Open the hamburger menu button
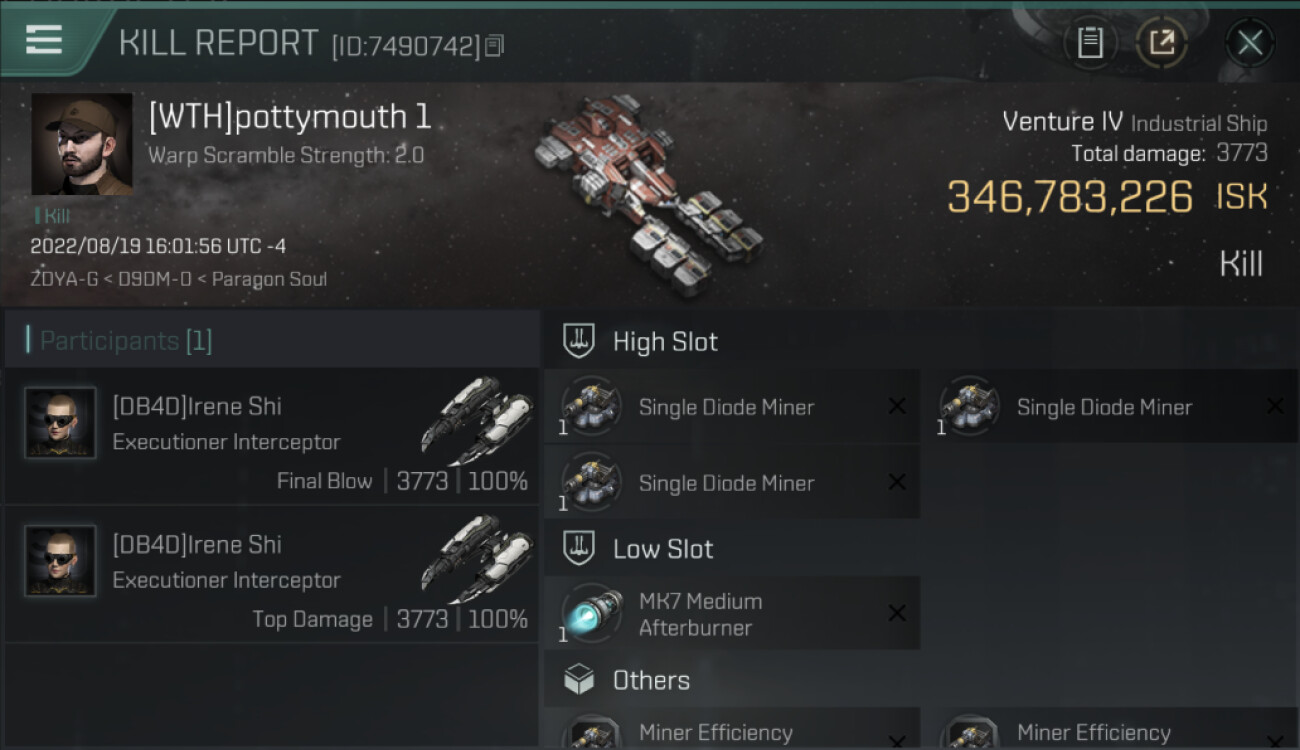The height and width of the screenshot is (750, 1300). (x=44, y=40)
